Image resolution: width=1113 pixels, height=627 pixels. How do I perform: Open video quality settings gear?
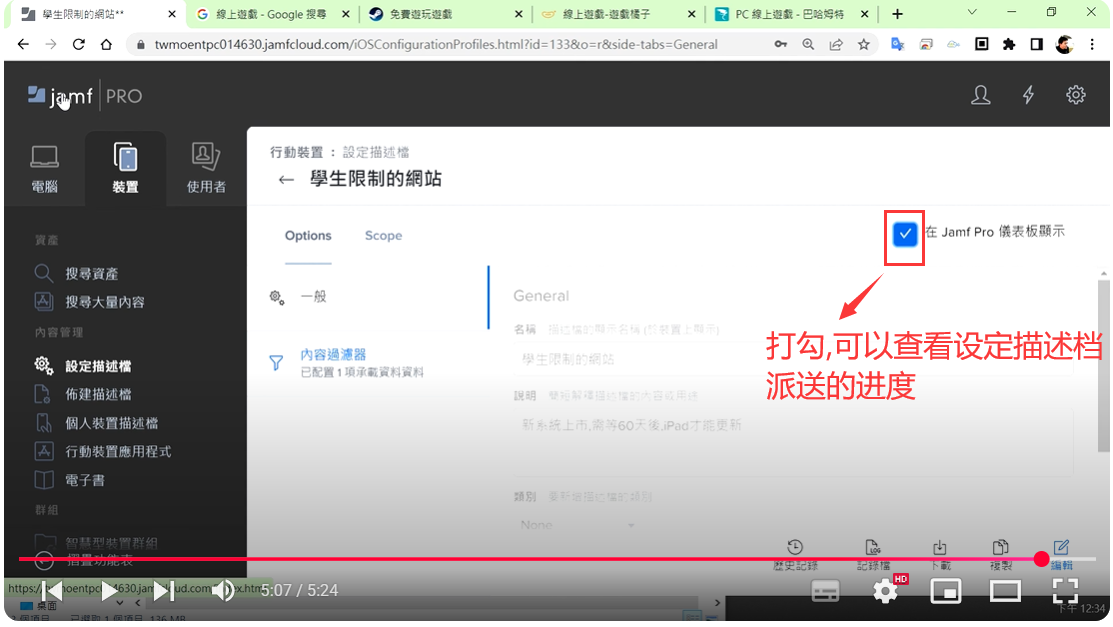point(885,591)
